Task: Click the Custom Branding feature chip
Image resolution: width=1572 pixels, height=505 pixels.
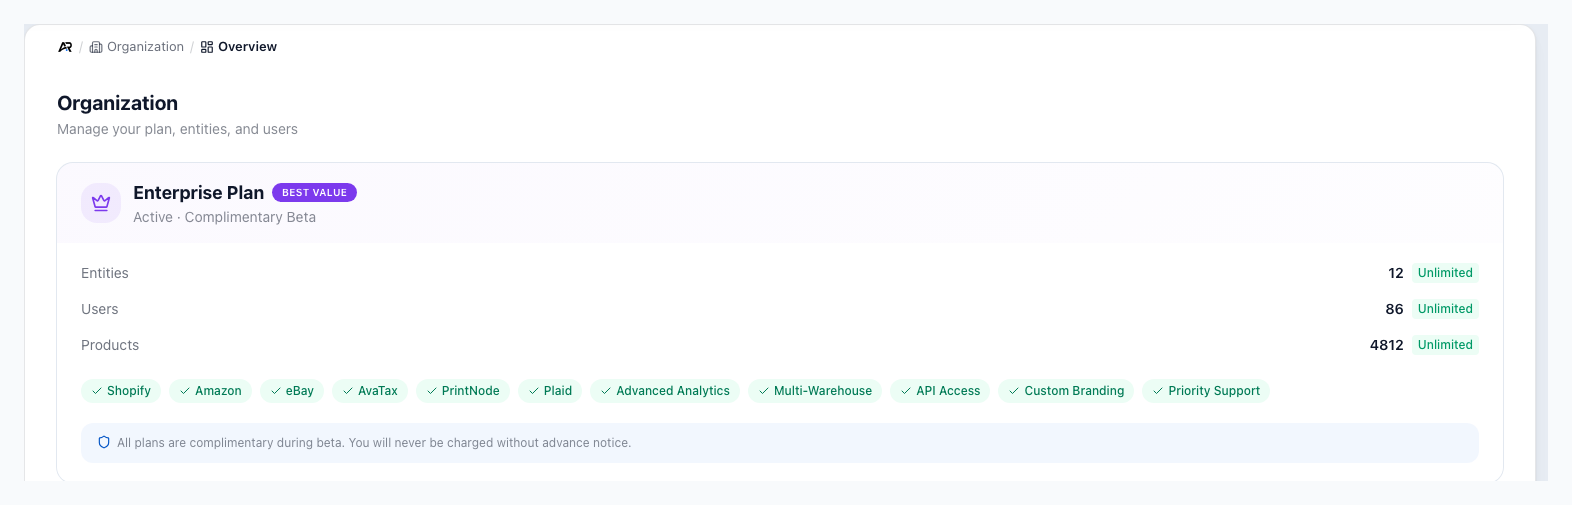Action: click(x=1066, y=391)
